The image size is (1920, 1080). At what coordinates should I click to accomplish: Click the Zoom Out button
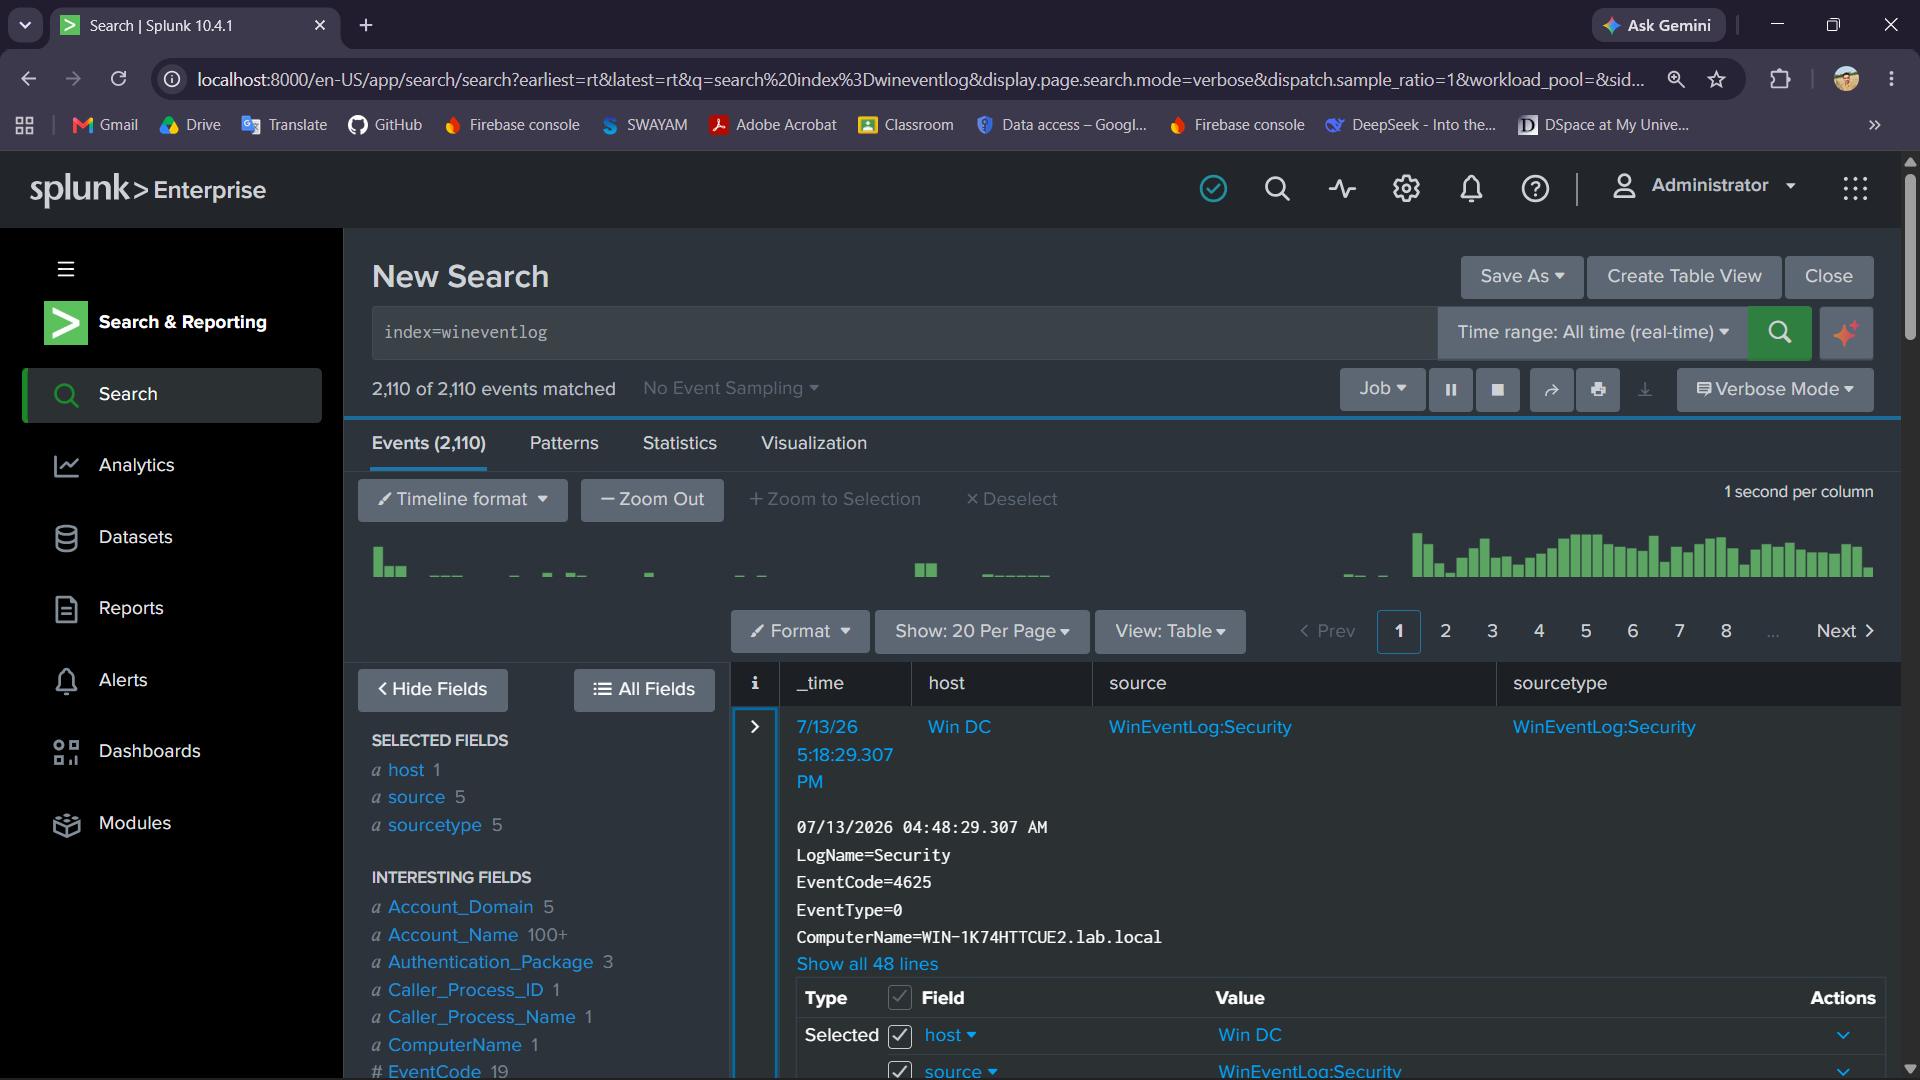coord(652,499)
